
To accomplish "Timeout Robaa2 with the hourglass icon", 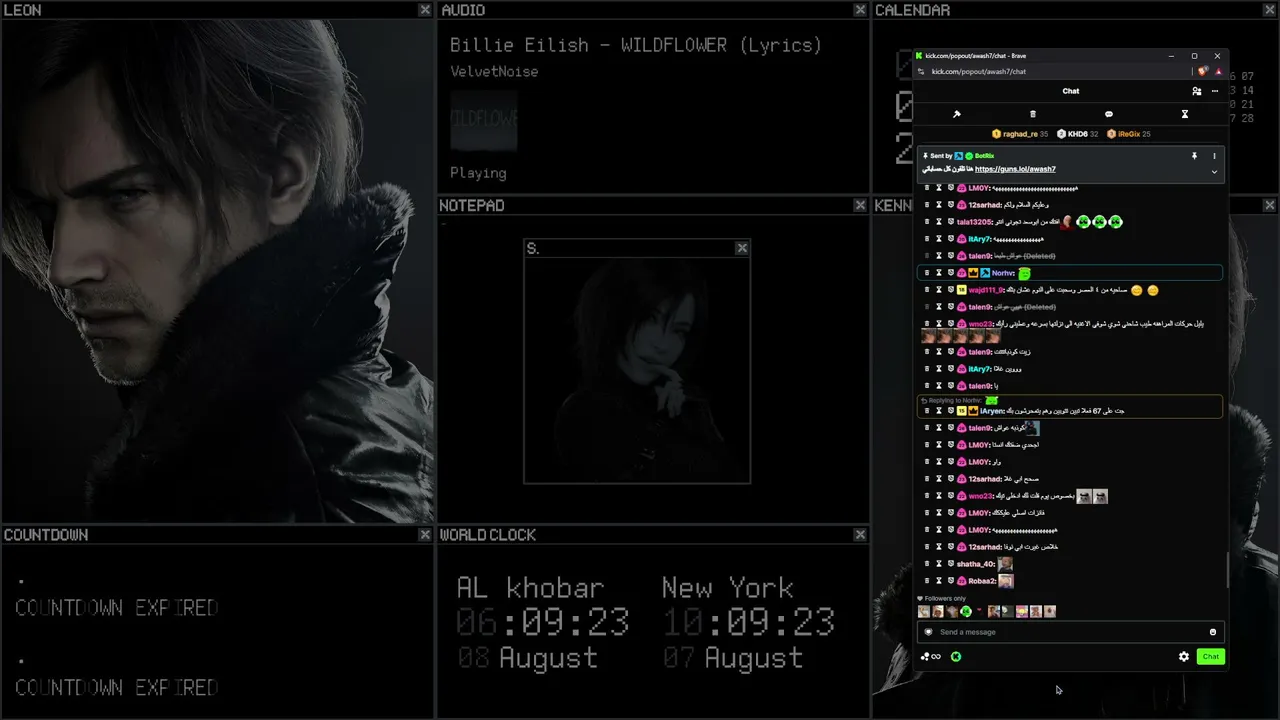I will (x=939, y=581).
